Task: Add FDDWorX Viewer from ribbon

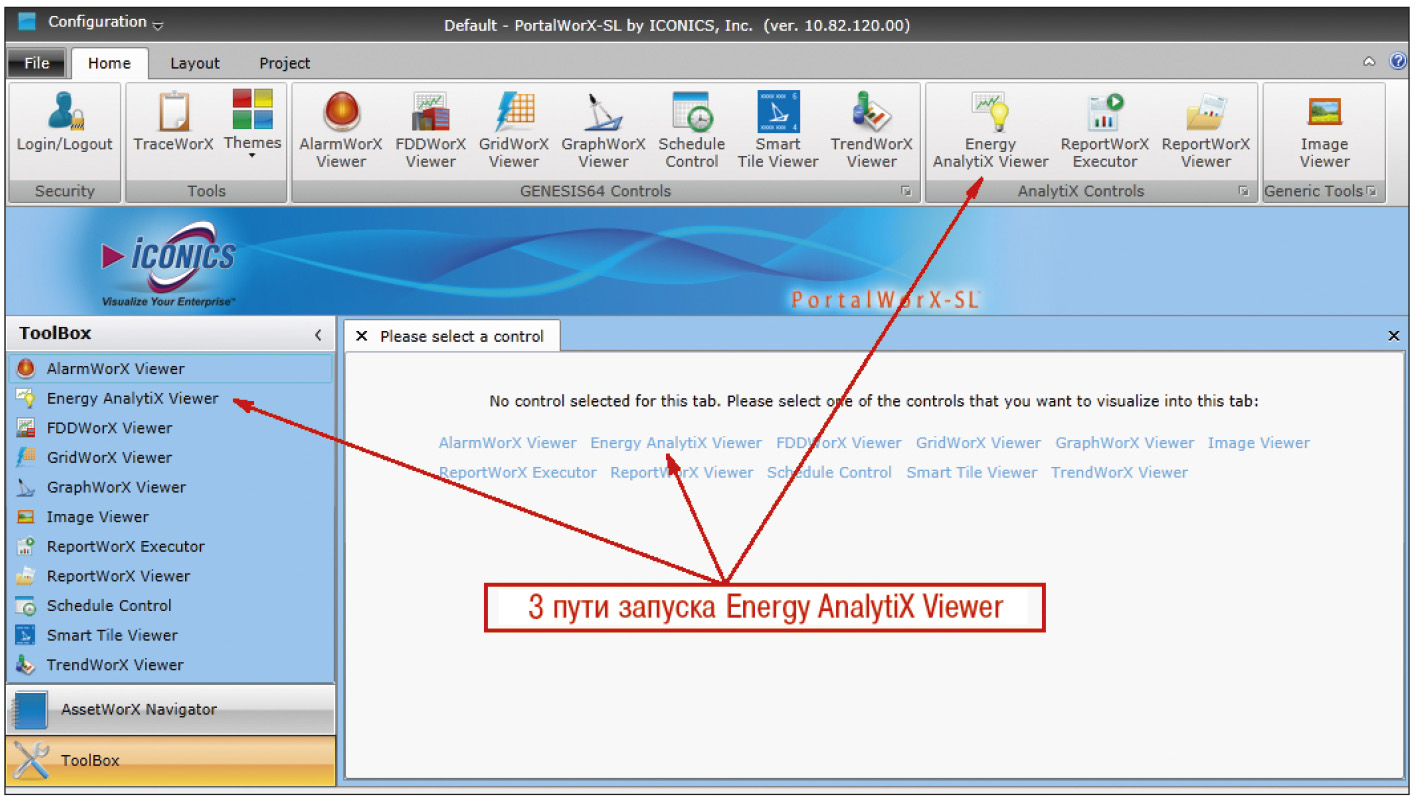Action: [x=430, y=131]
